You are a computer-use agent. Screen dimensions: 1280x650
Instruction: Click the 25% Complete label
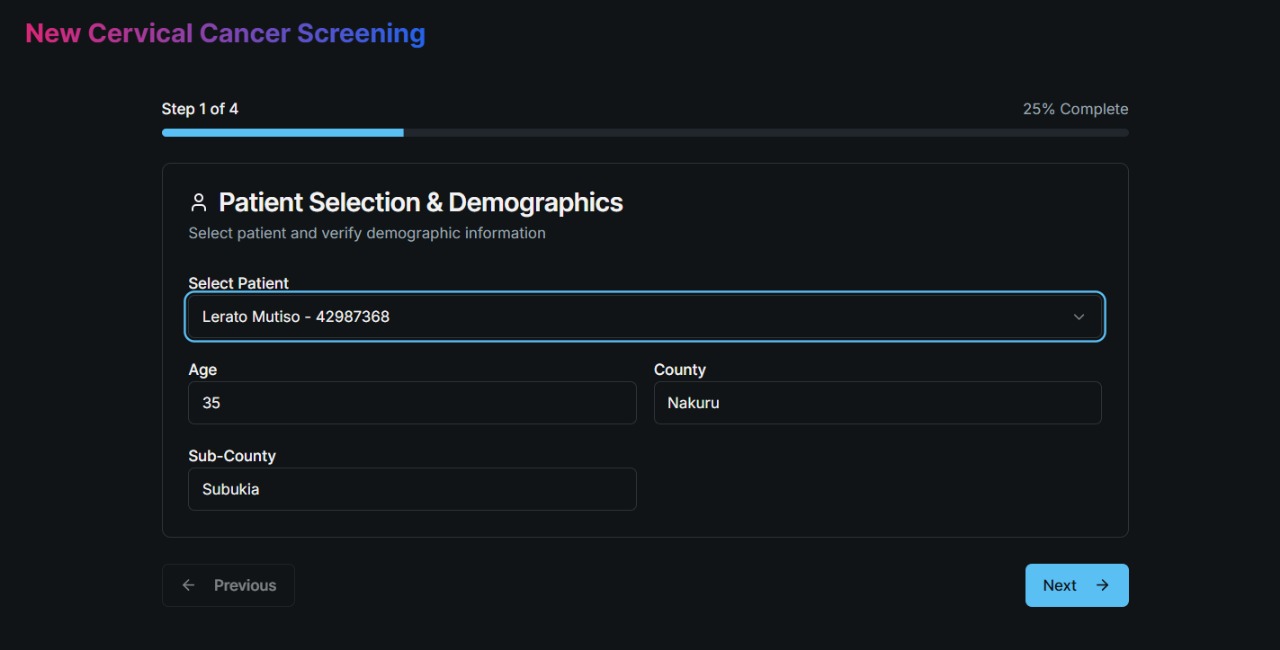[x=1075, y=109]
